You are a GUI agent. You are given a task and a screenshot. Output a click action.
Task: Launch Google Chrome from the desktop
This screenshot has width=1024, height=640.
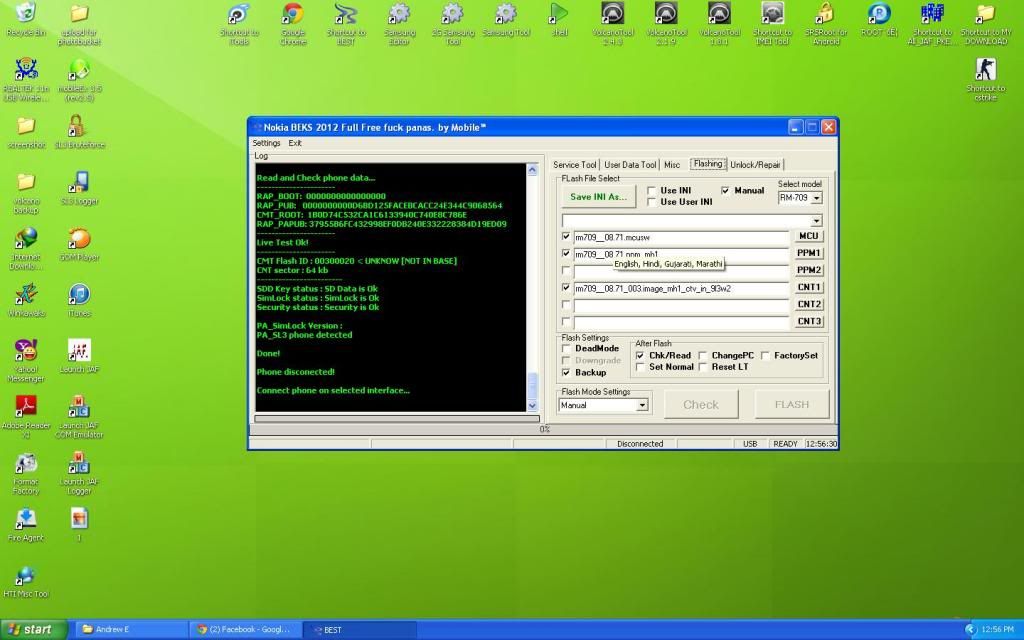coord(292,15)
